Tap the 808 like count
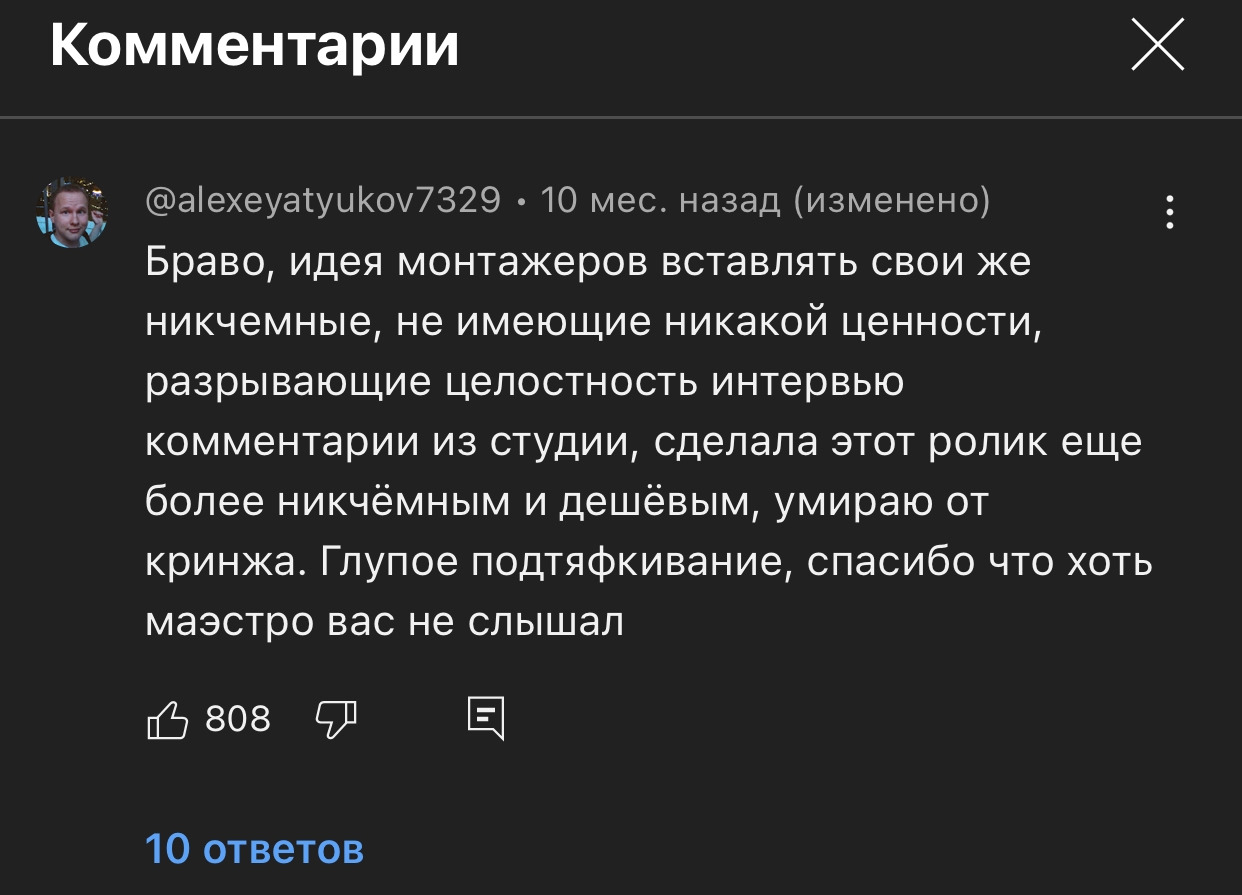Image resolution: width=1242 pixels, height=895 pixels. point(238,719)
